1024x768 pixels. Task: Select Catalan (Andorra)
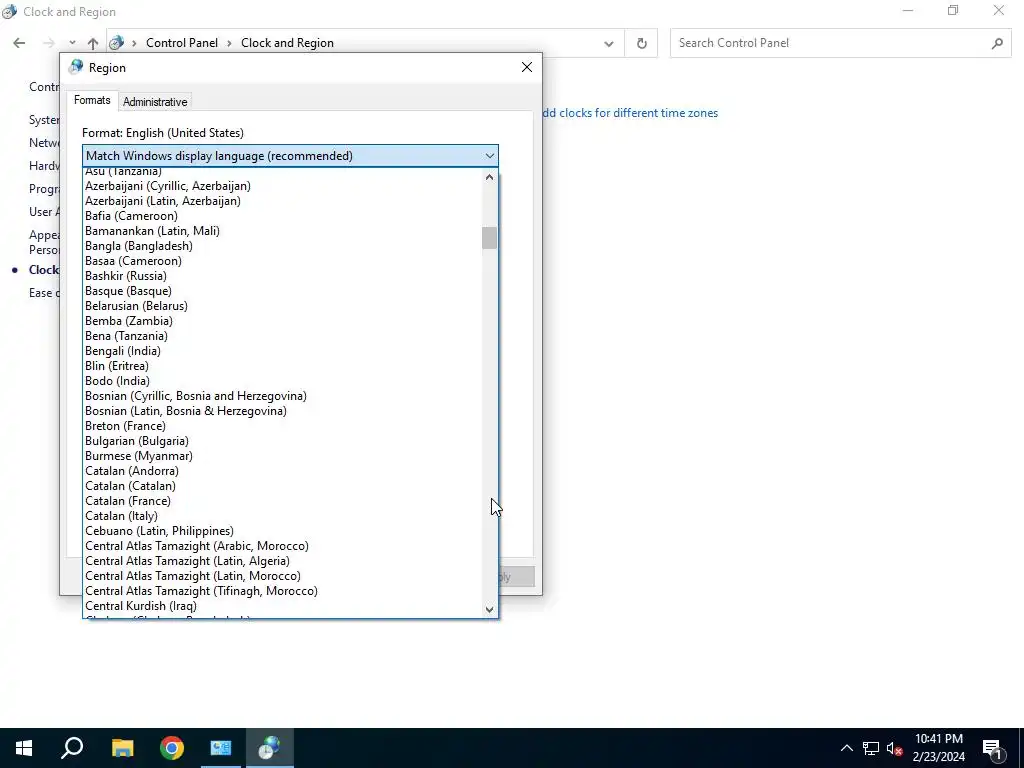[282, 472]
